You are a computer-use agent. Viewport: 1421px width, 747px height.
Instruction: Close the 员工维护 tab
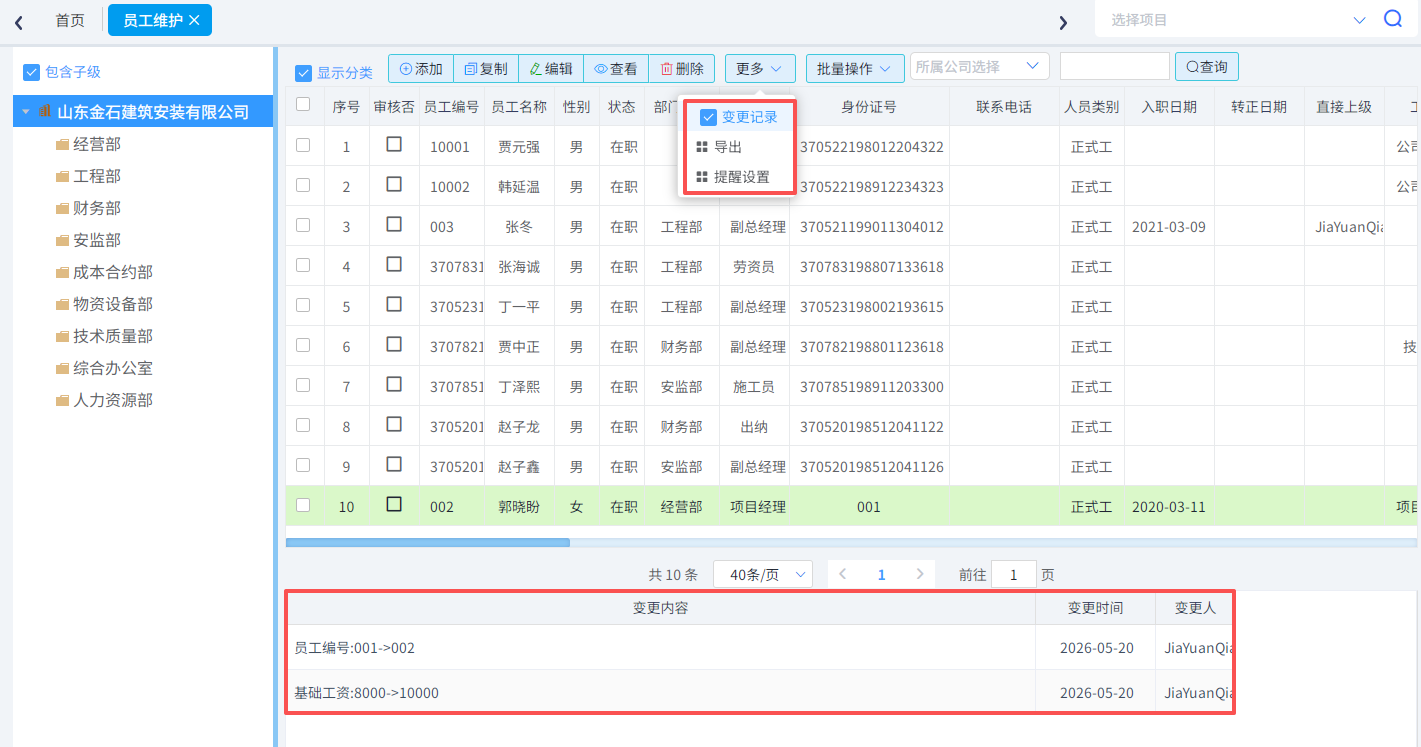194,20
